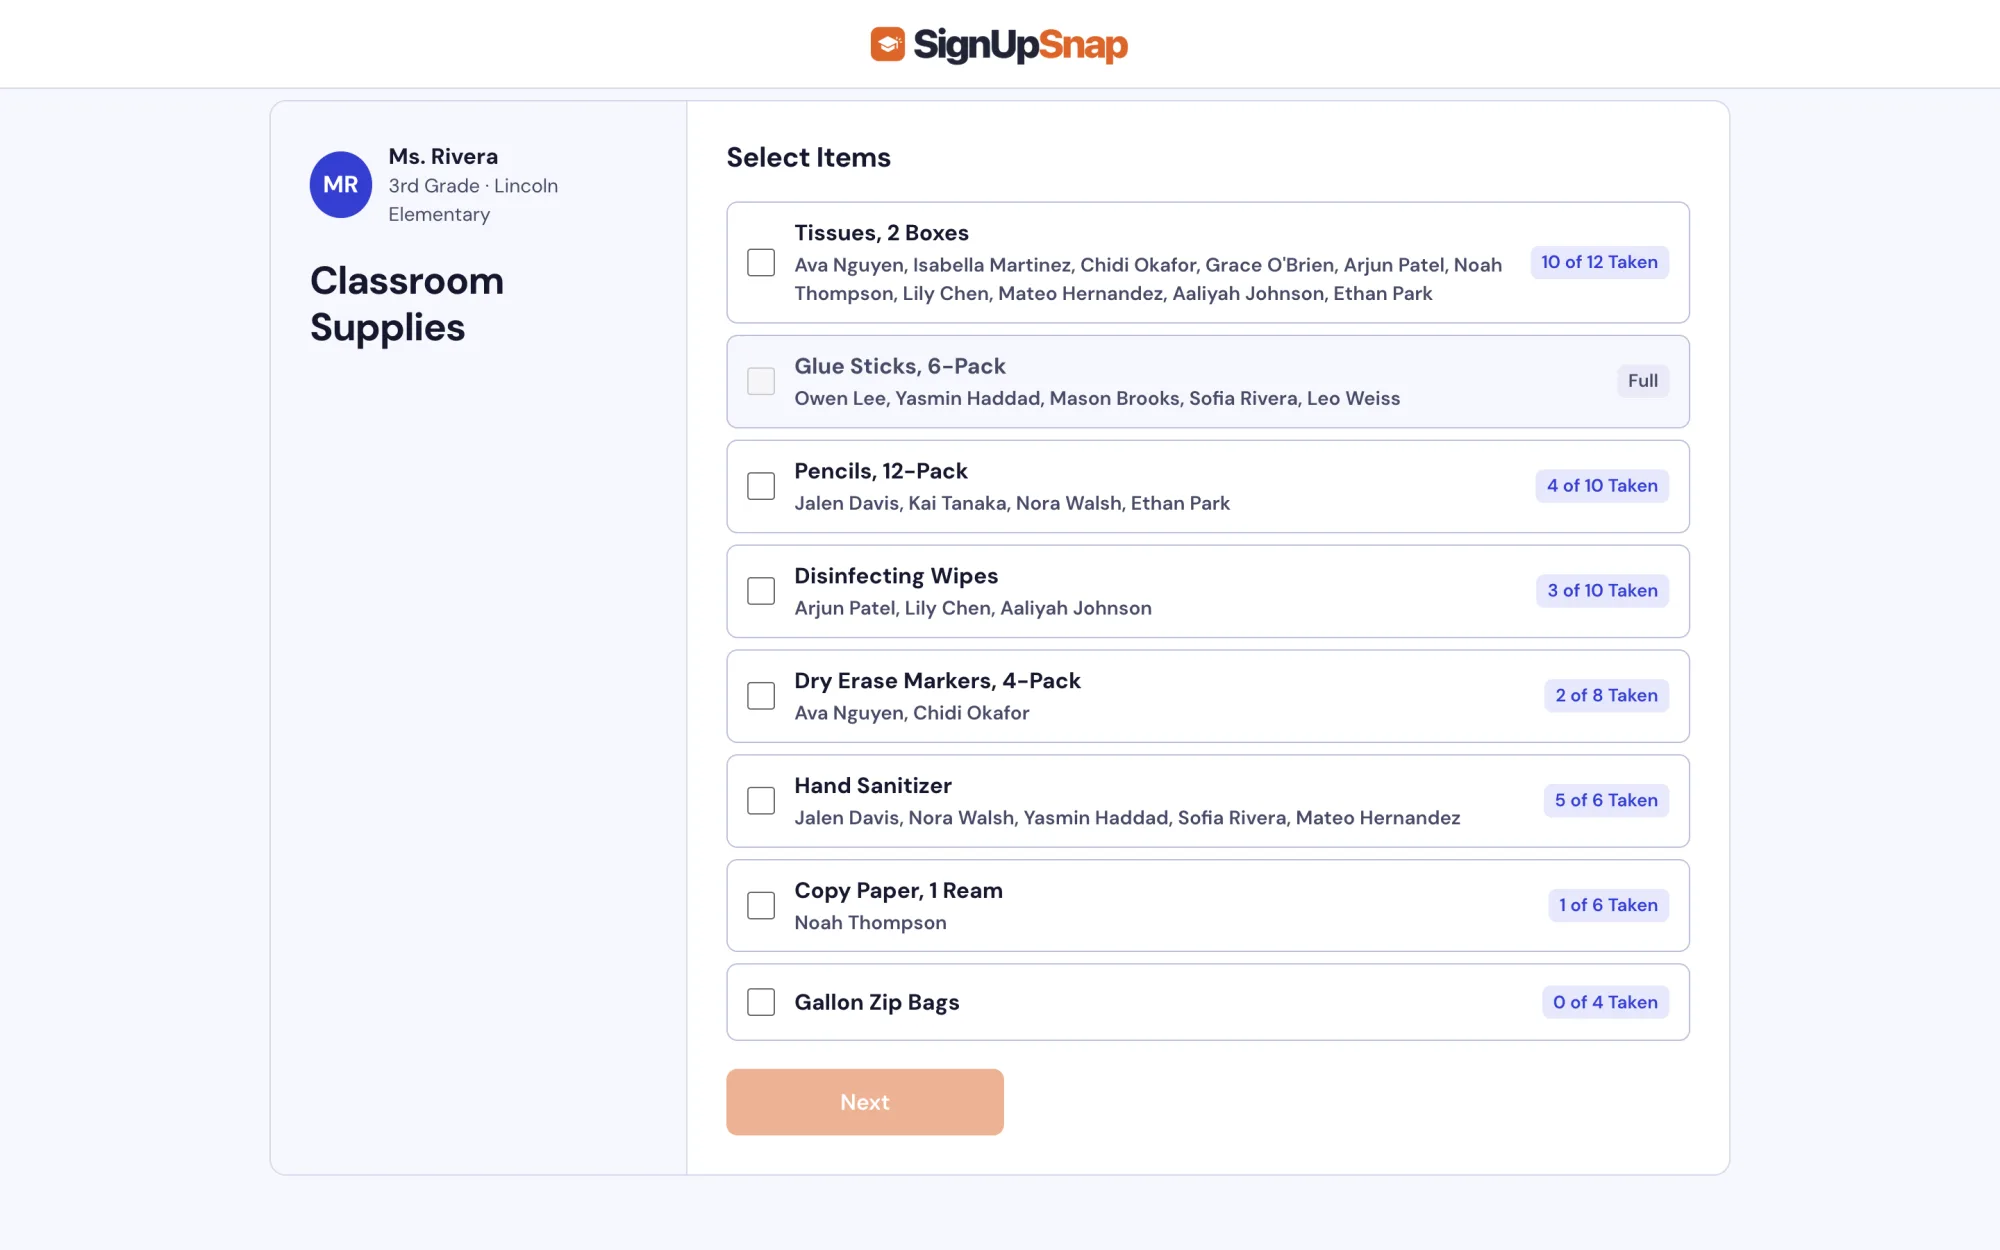This screenshot has width=2000, height=1250.
Task: Click 'Arjun Patel, Lily Chen, Aaliyah Johnson' names
Action: 973,608
